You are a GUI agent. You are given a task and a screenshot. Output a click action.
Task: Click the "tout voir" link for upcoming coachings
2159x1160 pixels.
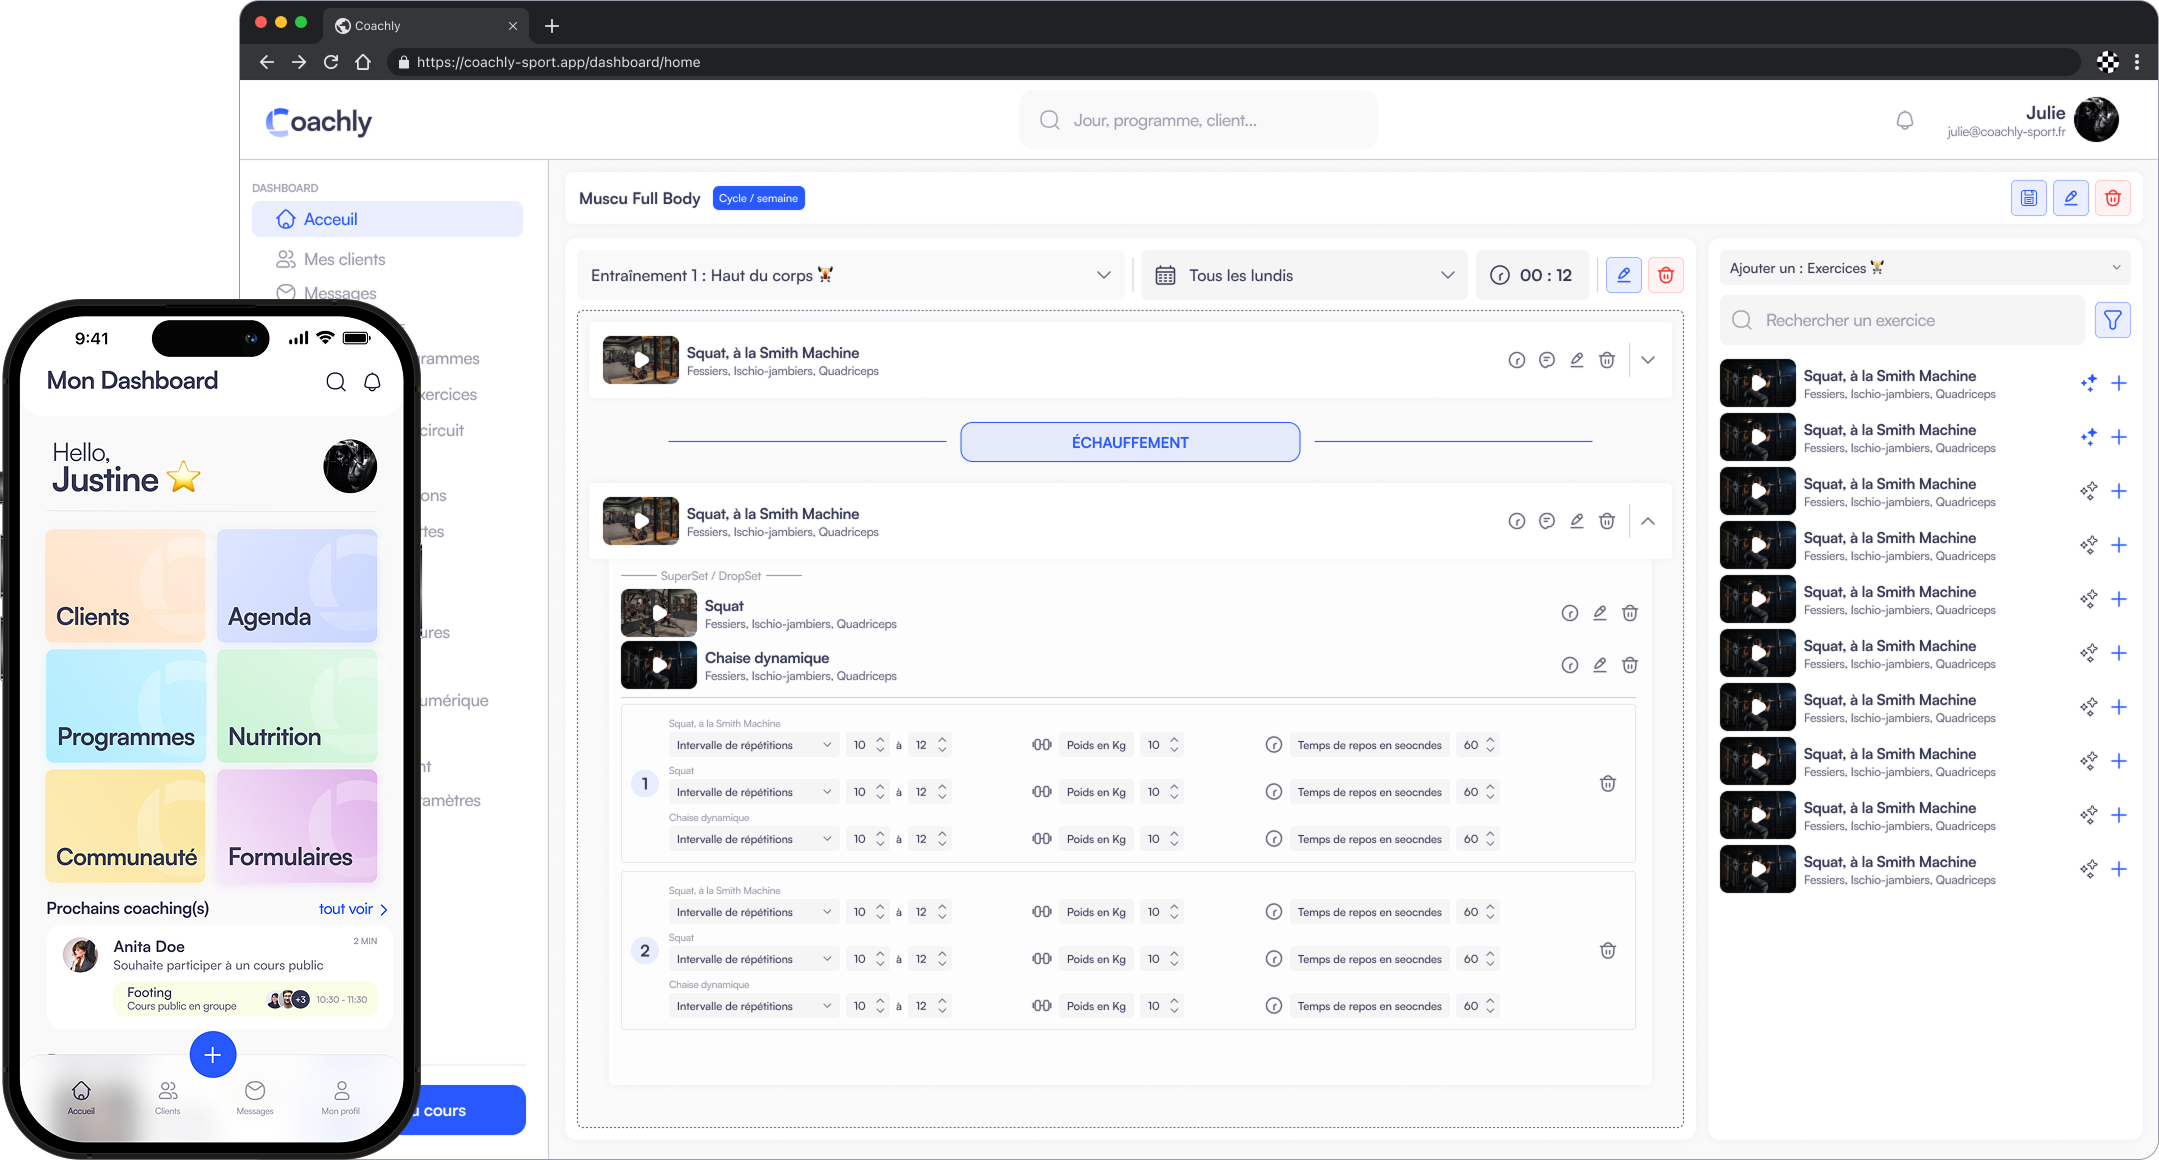coord(346,909)
